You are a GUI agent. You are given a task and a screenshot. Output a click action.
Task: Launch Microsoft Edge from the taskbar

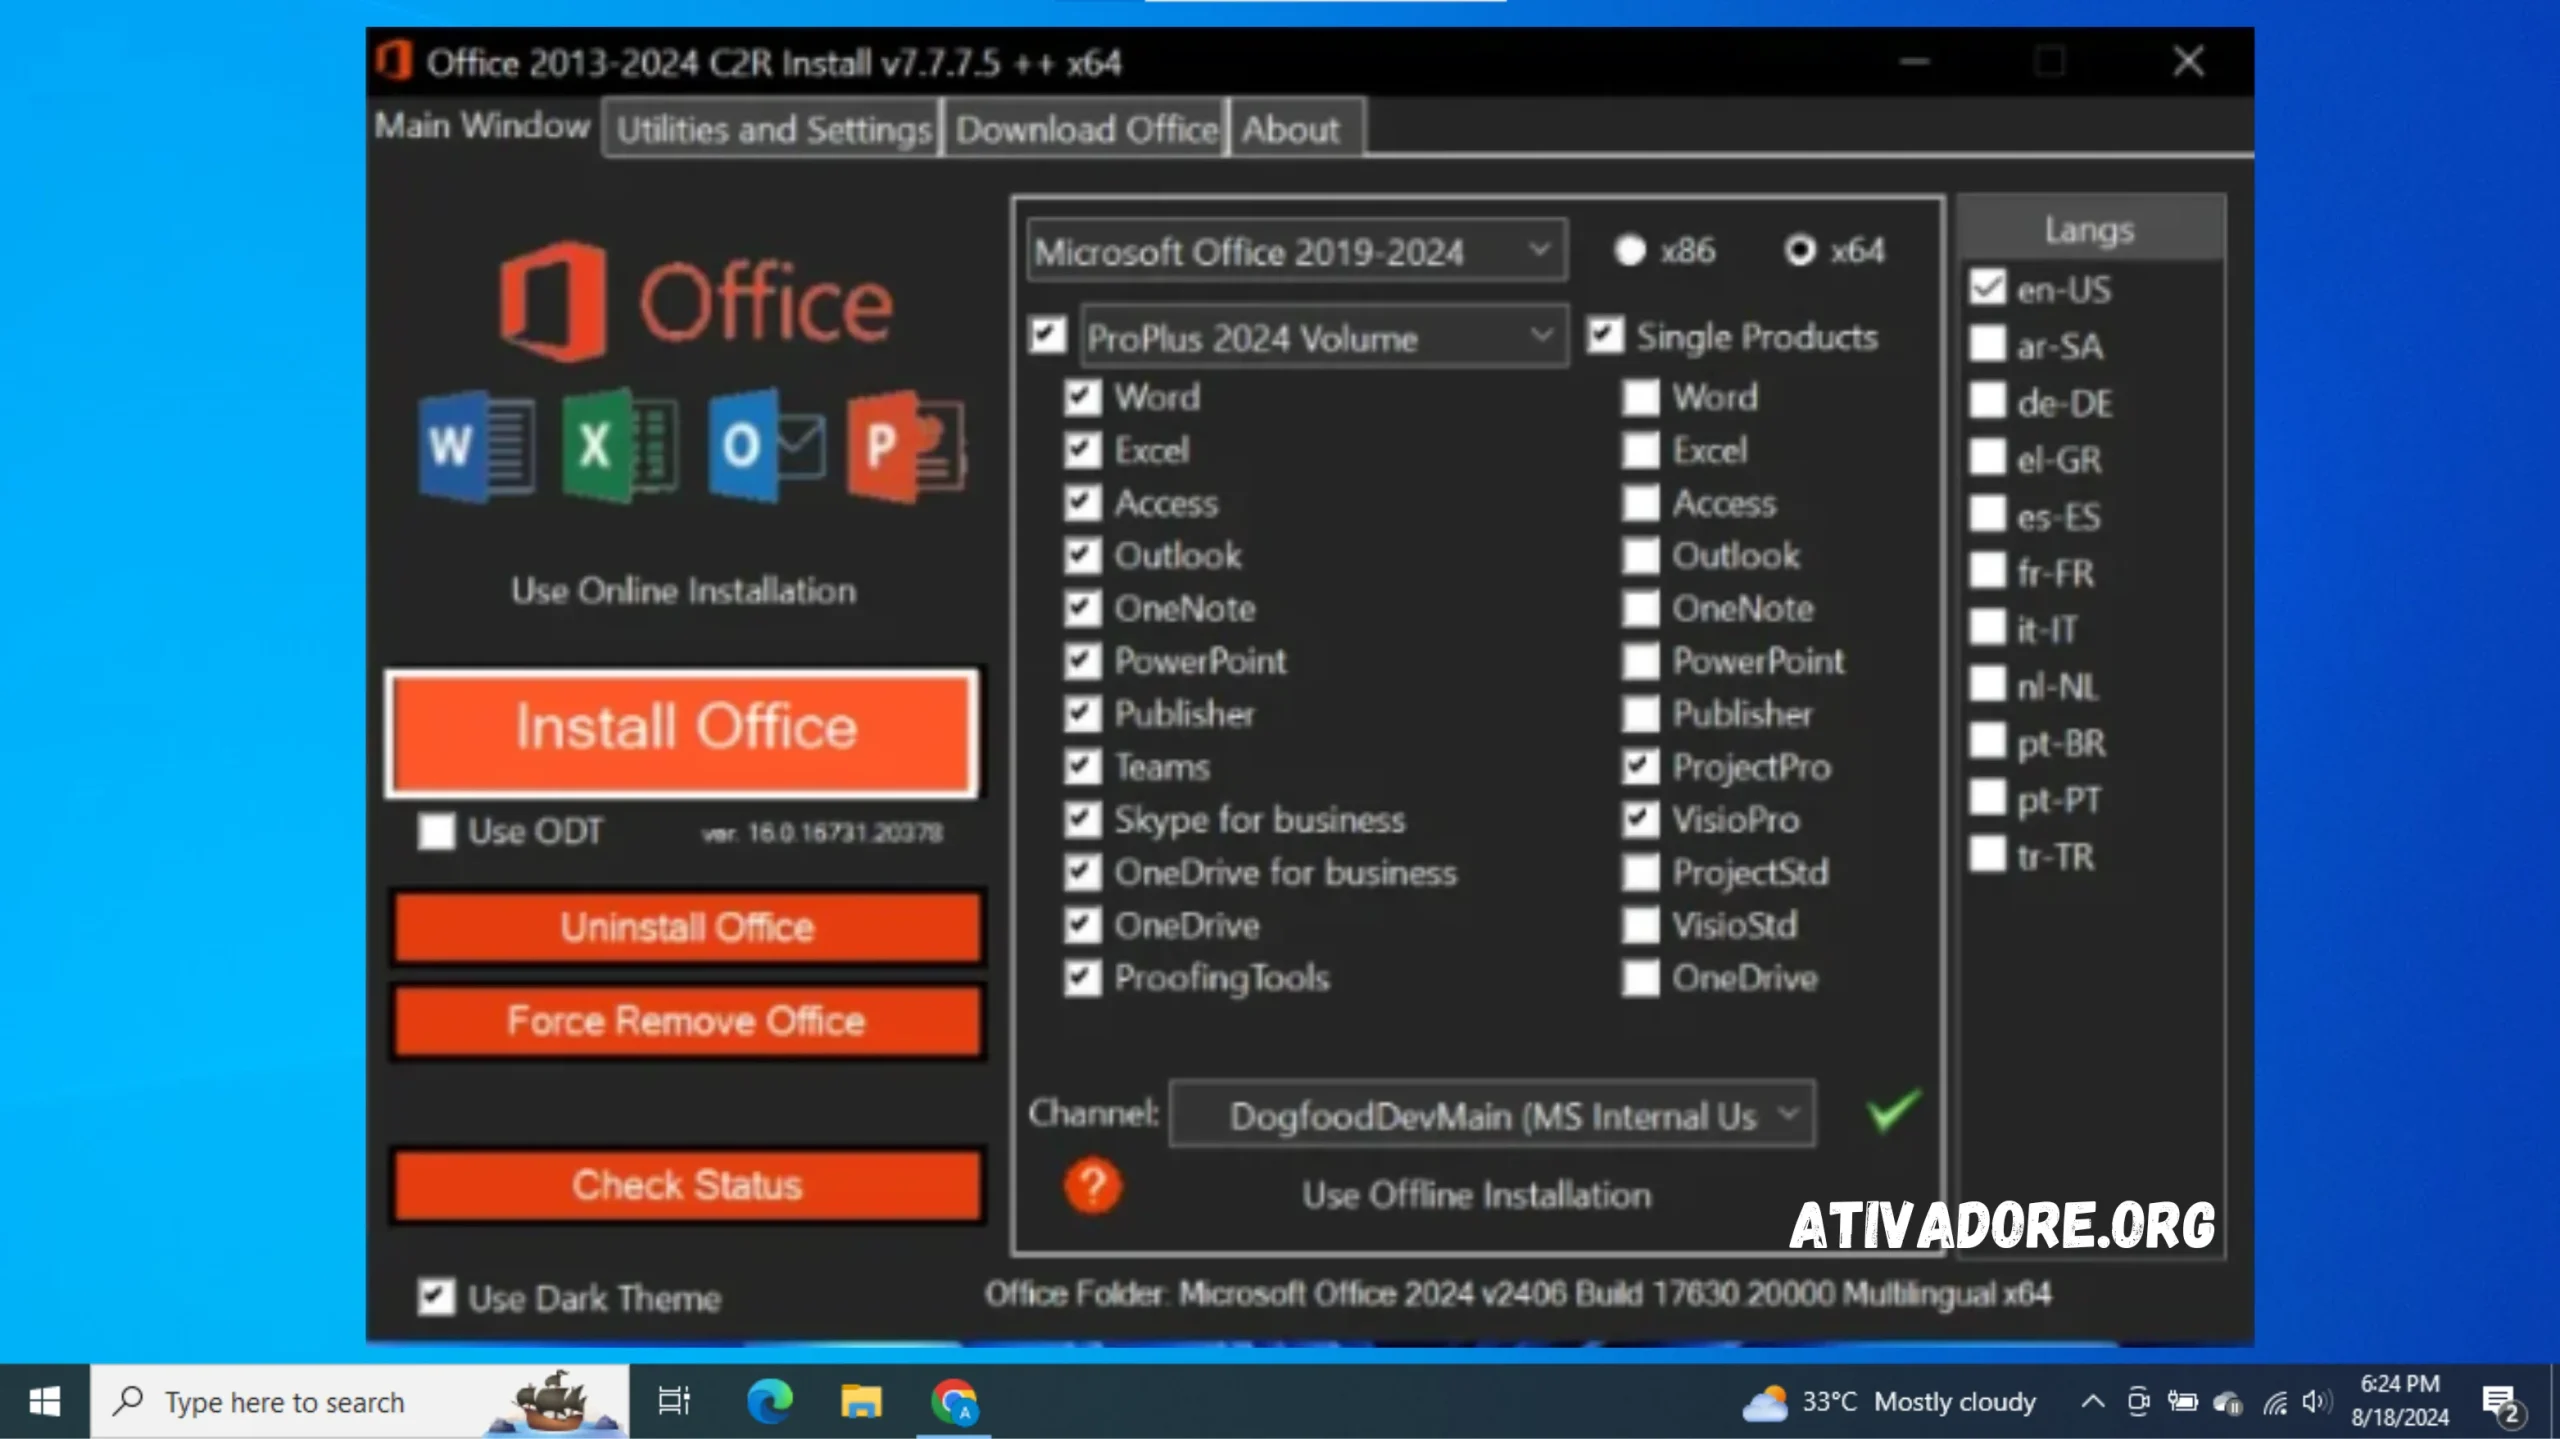point(769,1401)
